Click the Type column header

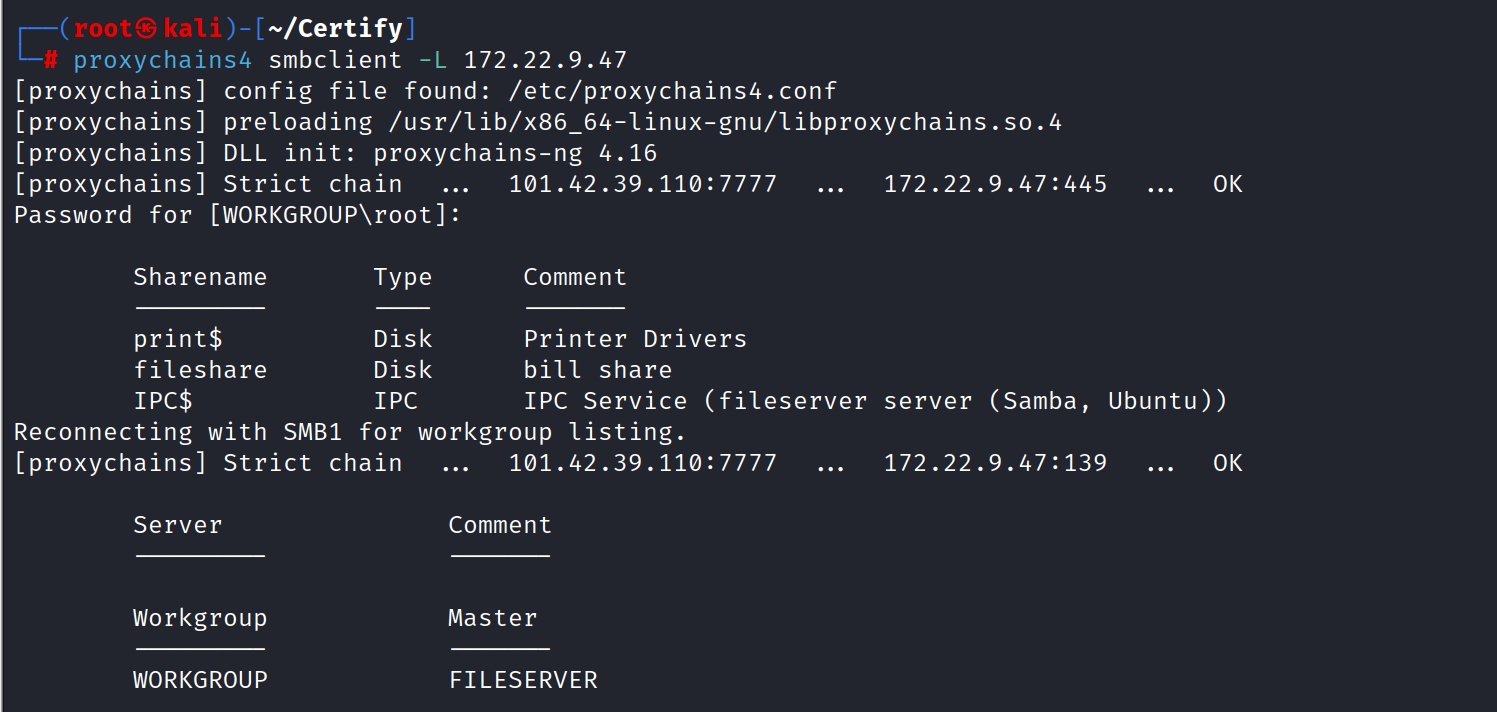(403, 277)
